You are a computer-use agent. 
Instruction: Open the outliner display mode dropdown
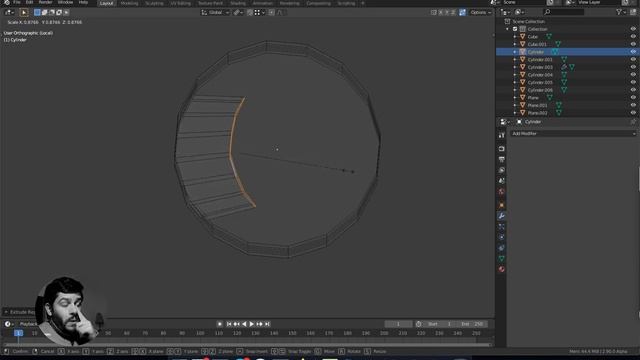[x=520, y=12]
